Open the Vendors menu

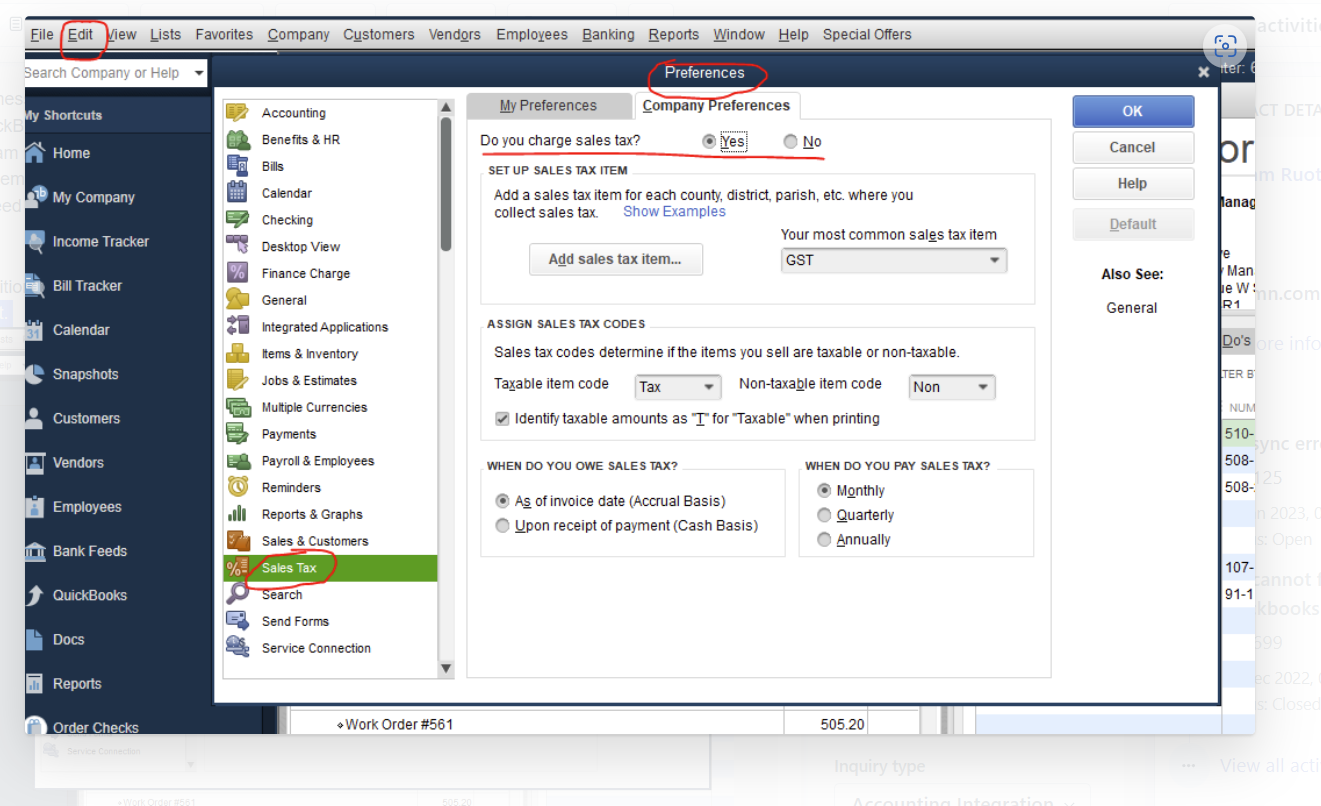(455, 34)
